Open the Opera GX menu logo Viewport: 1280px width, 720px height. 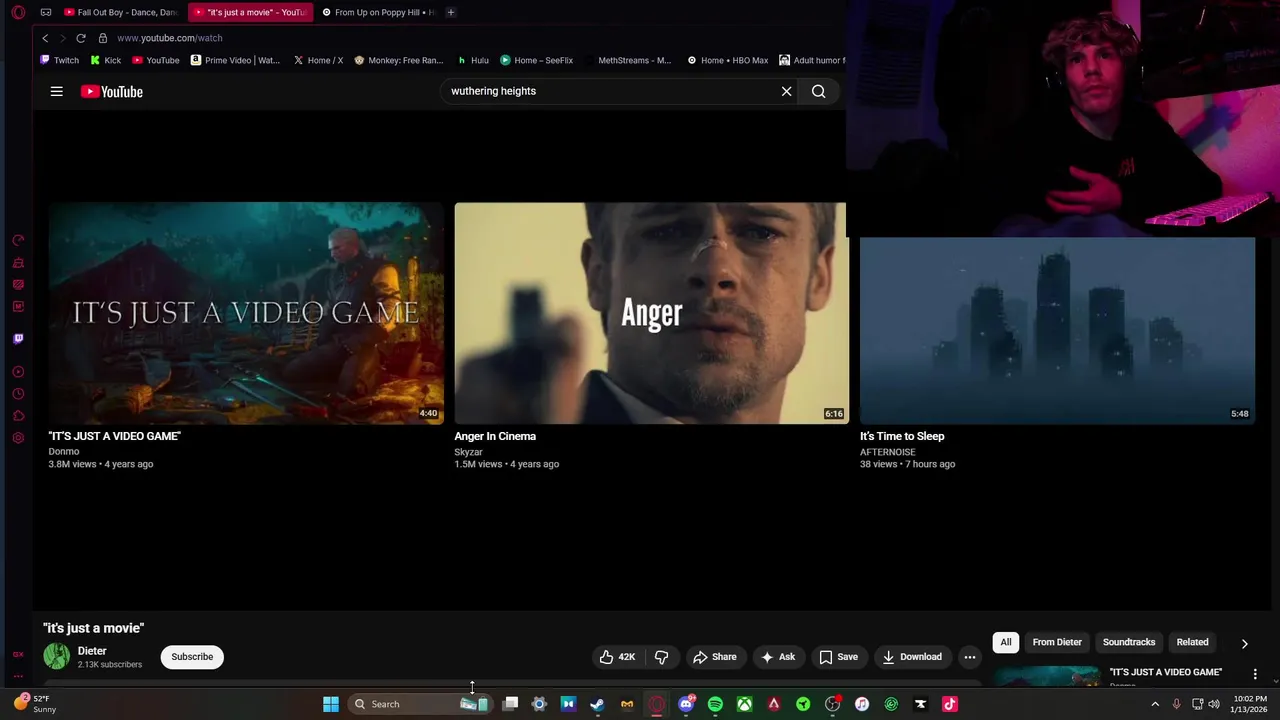tap(18, 12)
